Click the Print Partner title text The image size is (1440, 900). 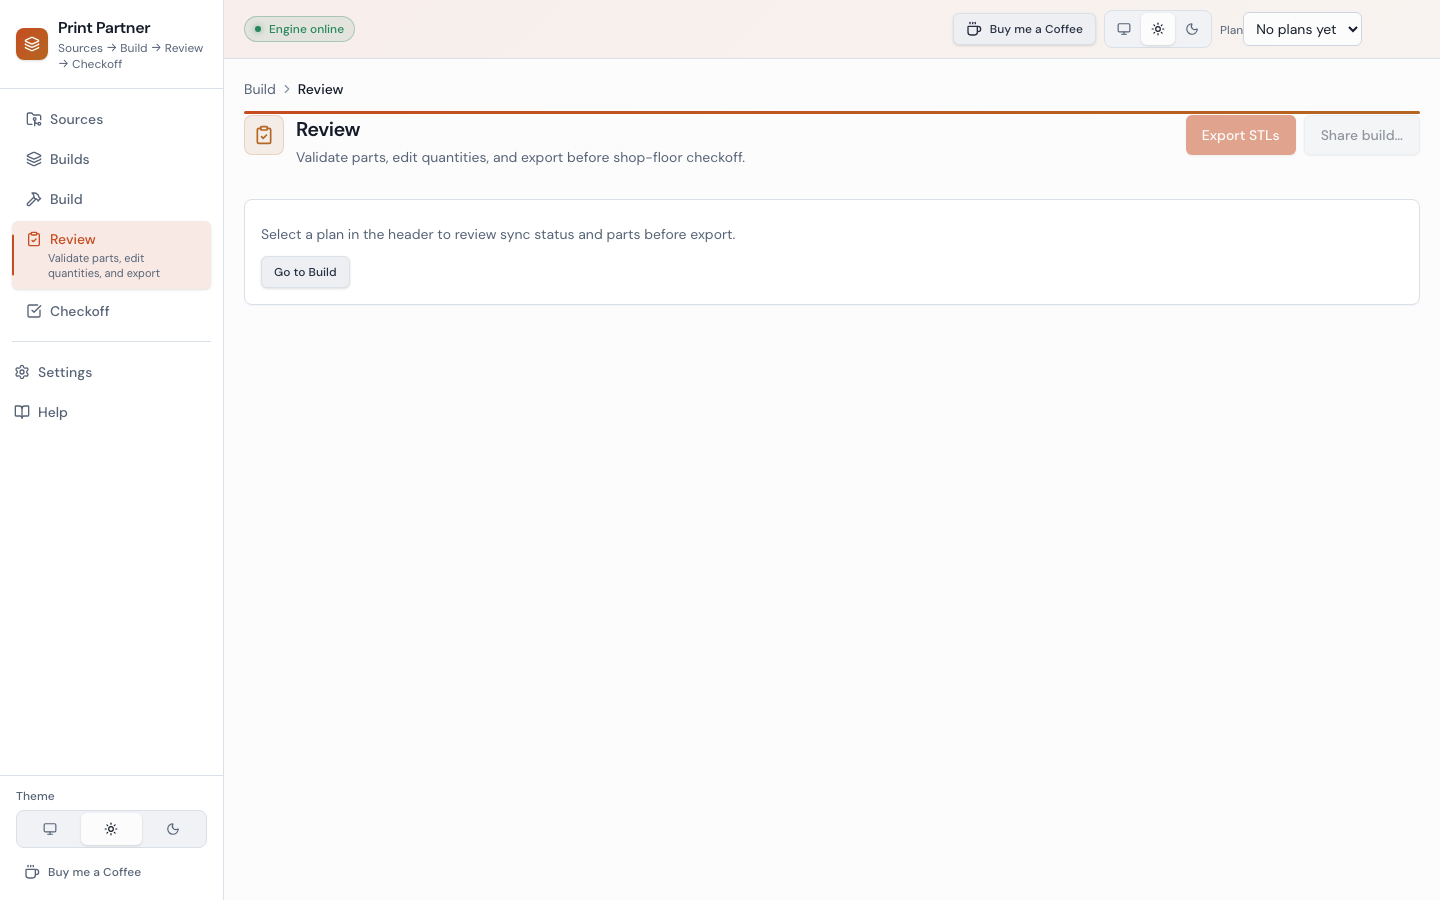(104, 28)
